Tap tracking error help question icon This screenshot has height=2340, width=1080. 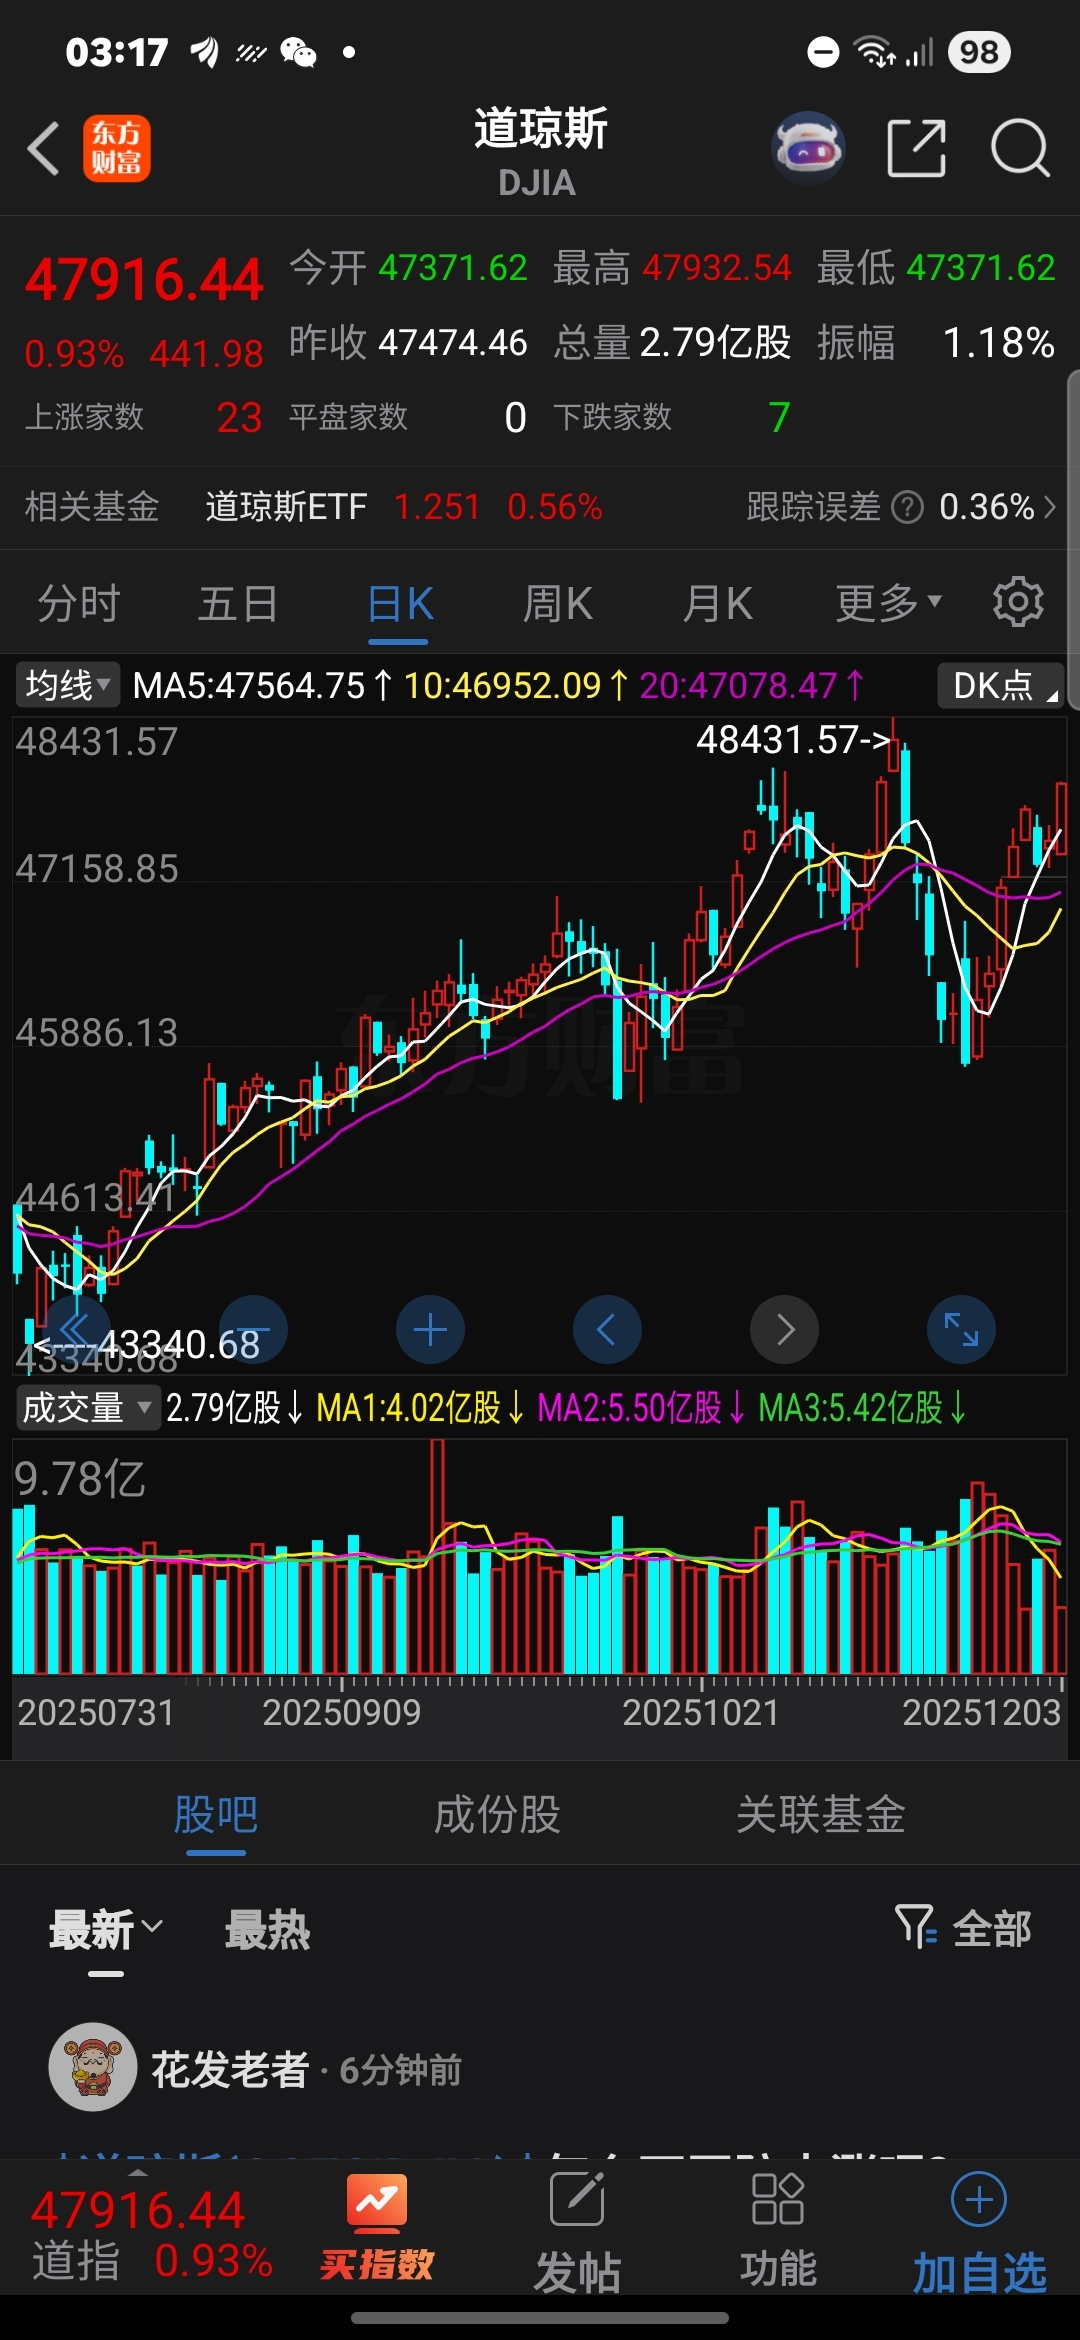tap(907, 507)
